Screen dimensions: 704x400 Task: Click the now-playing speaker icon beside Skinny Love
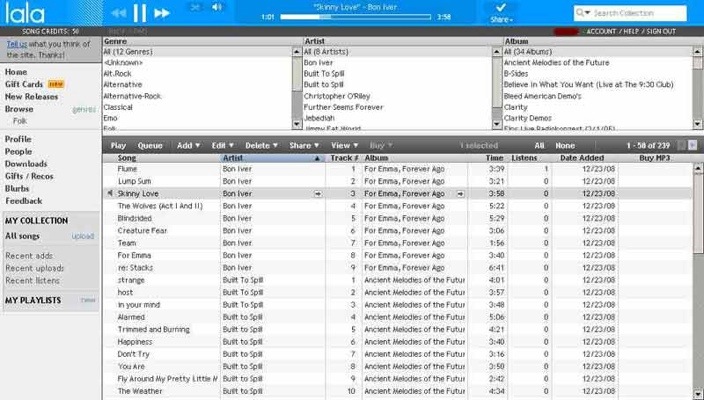tap(109, 193)
